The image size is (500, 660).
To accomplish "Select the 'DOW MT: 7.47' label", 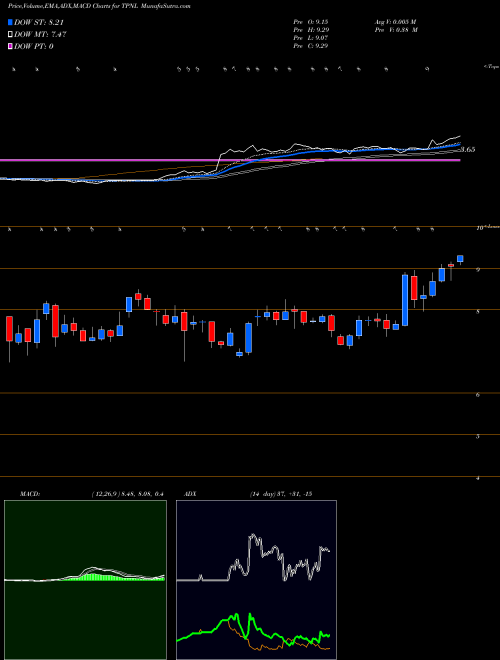I will point(40,35).
